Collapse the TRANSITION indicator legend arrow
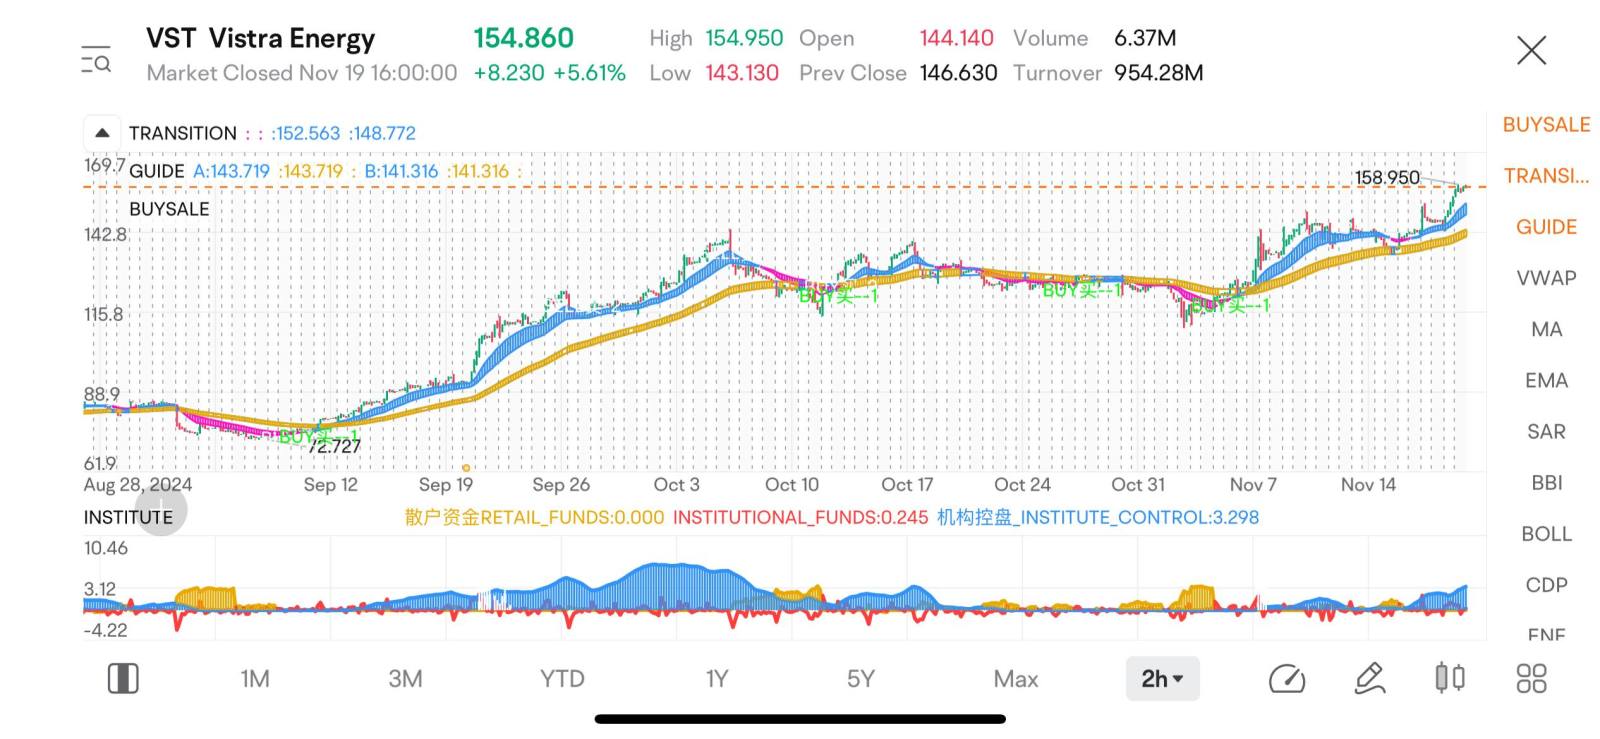Screen dimensions: 1600x739 pyautogui.click(x=102, y=133)
